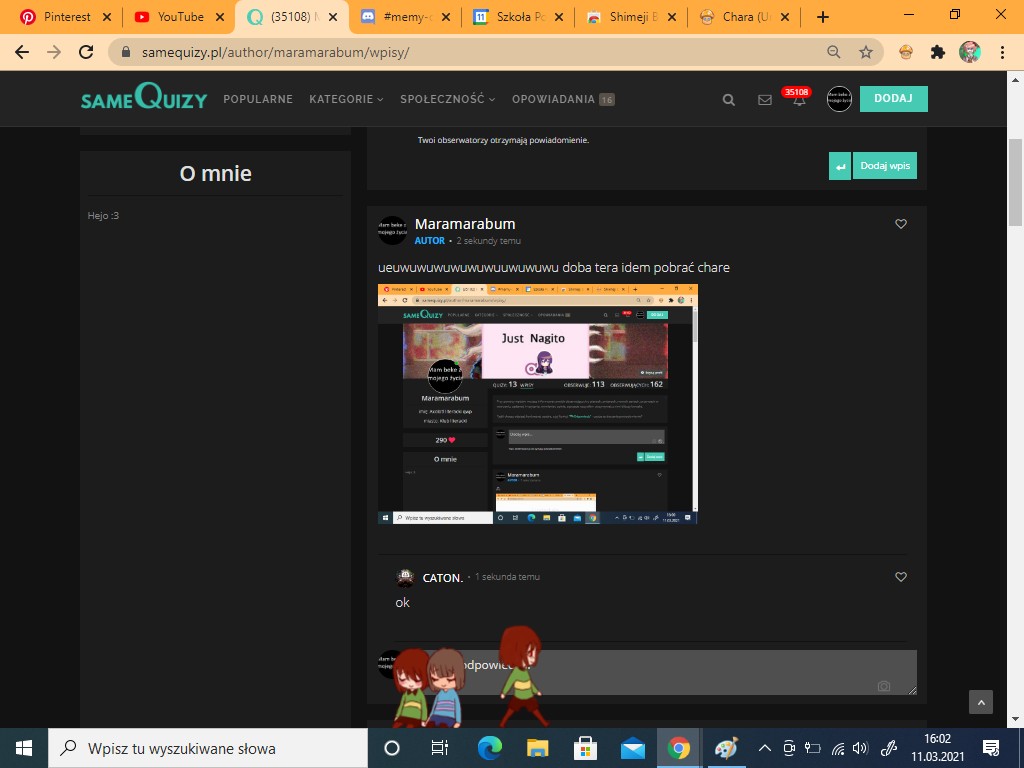Expand the SPOŁECZNOŚĆ dropdown menu
The width and height of the screenshot is (1024, 768).
tap(447, 99)
